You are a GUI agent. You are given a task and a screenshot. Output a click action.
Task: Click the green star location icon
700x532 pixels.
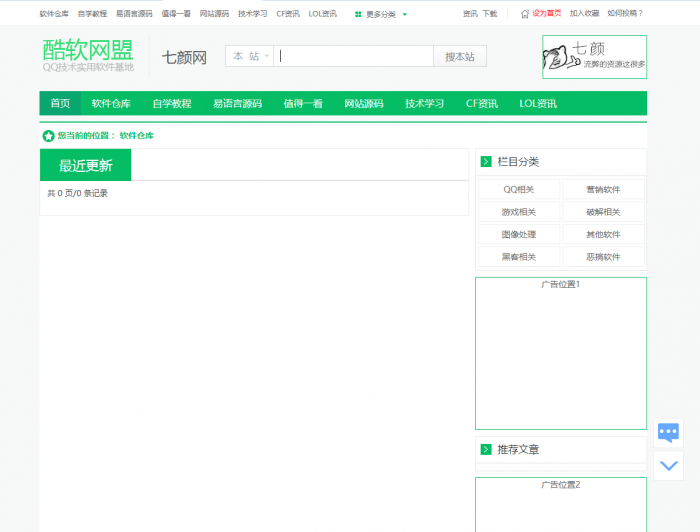(x=48, y=136)
